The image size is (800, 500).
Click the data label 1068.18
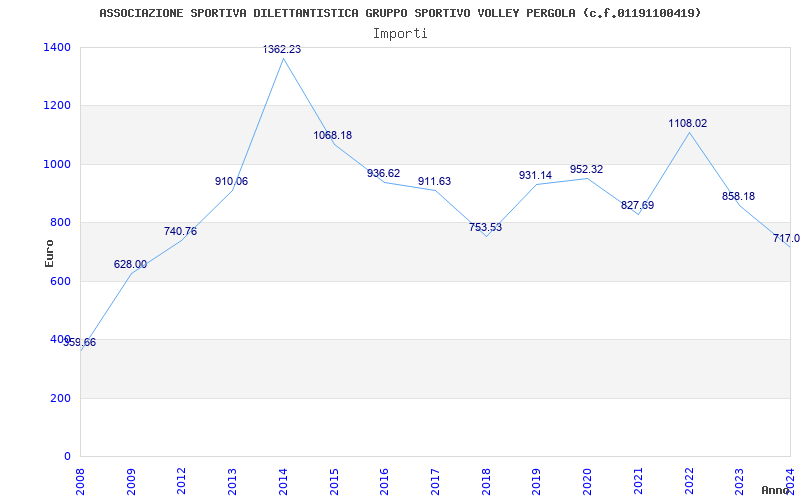click(333, 135)
